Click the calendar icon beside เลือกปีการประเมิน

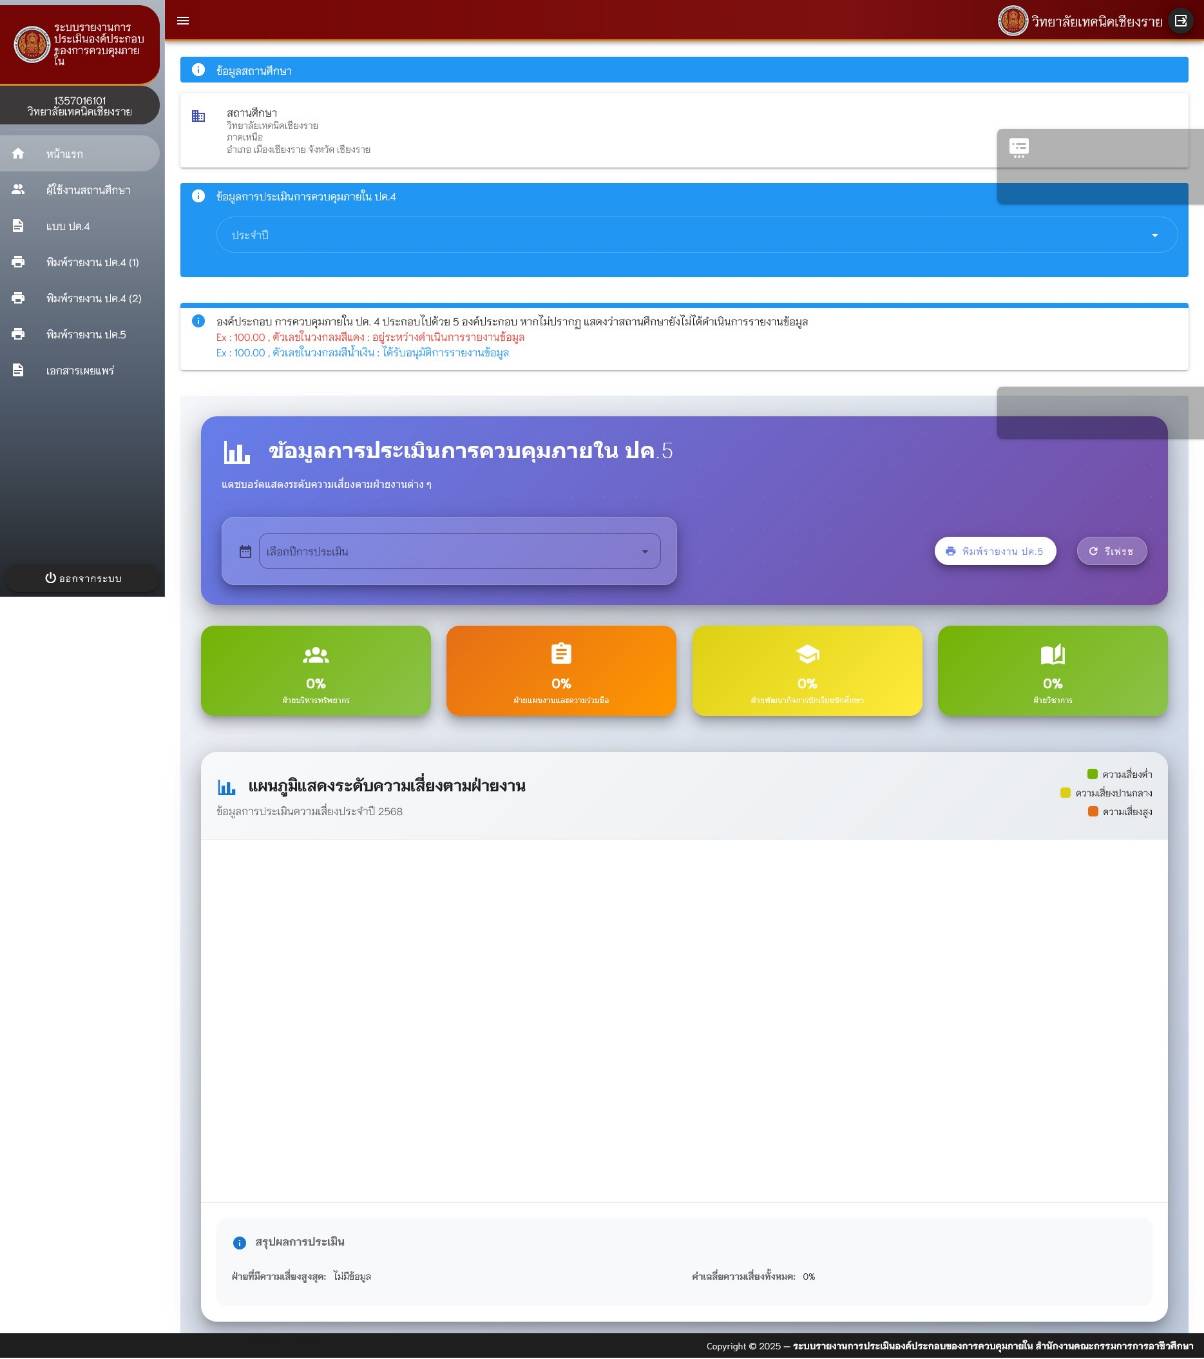coord(245,552)
